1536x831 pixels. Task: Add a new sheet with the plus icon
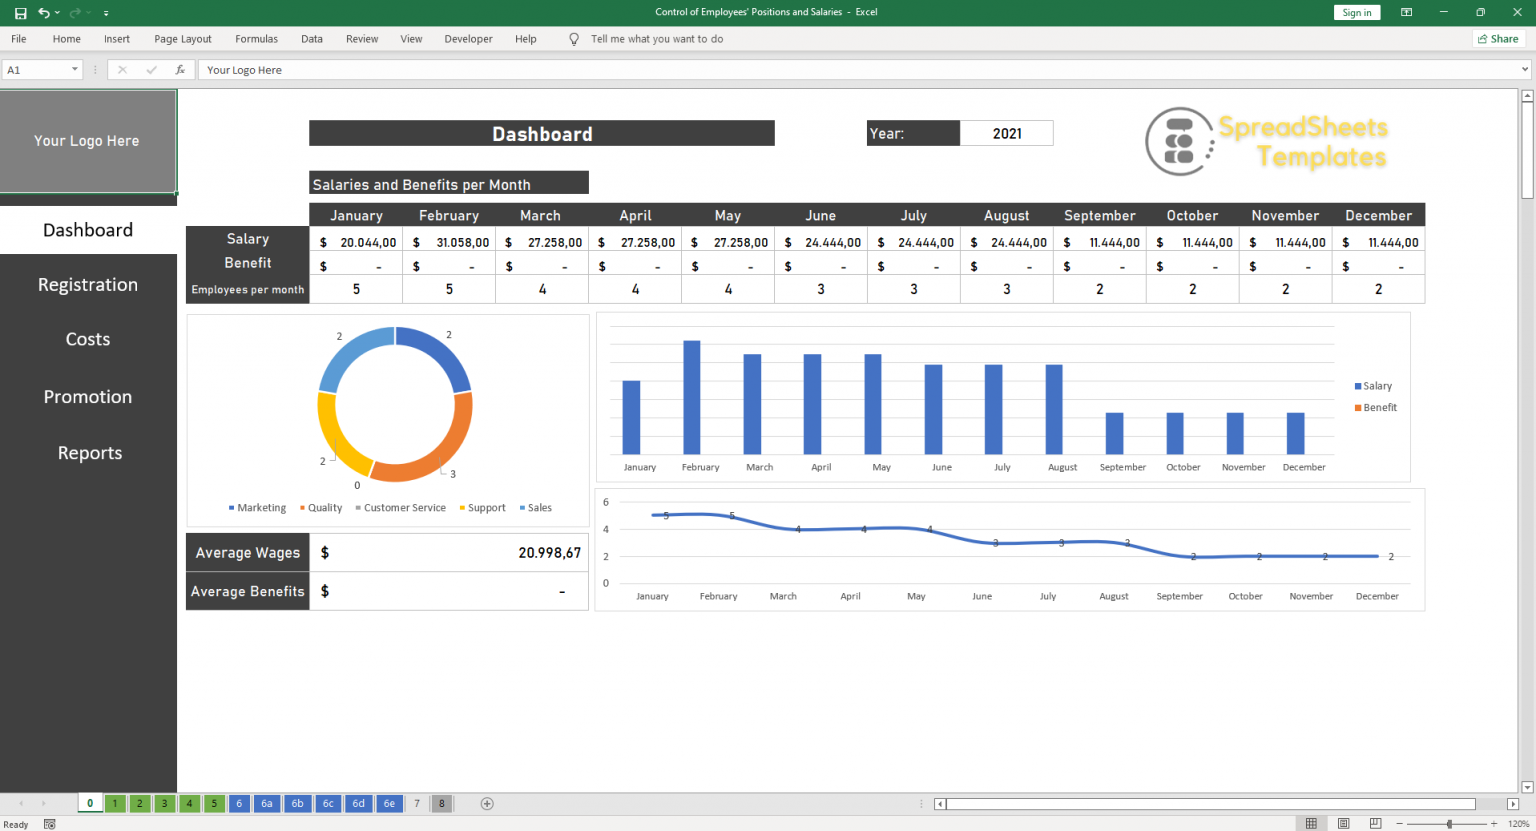click(487, 803)
